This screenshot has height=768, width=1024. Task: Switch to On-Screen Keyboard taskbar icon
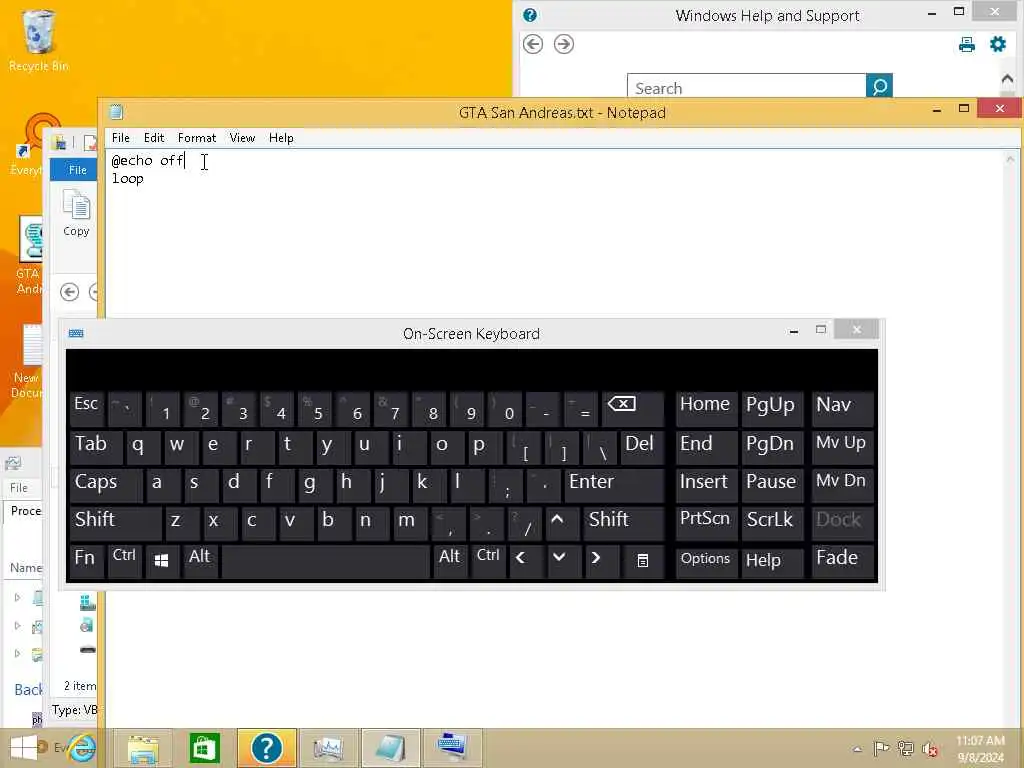452,748
